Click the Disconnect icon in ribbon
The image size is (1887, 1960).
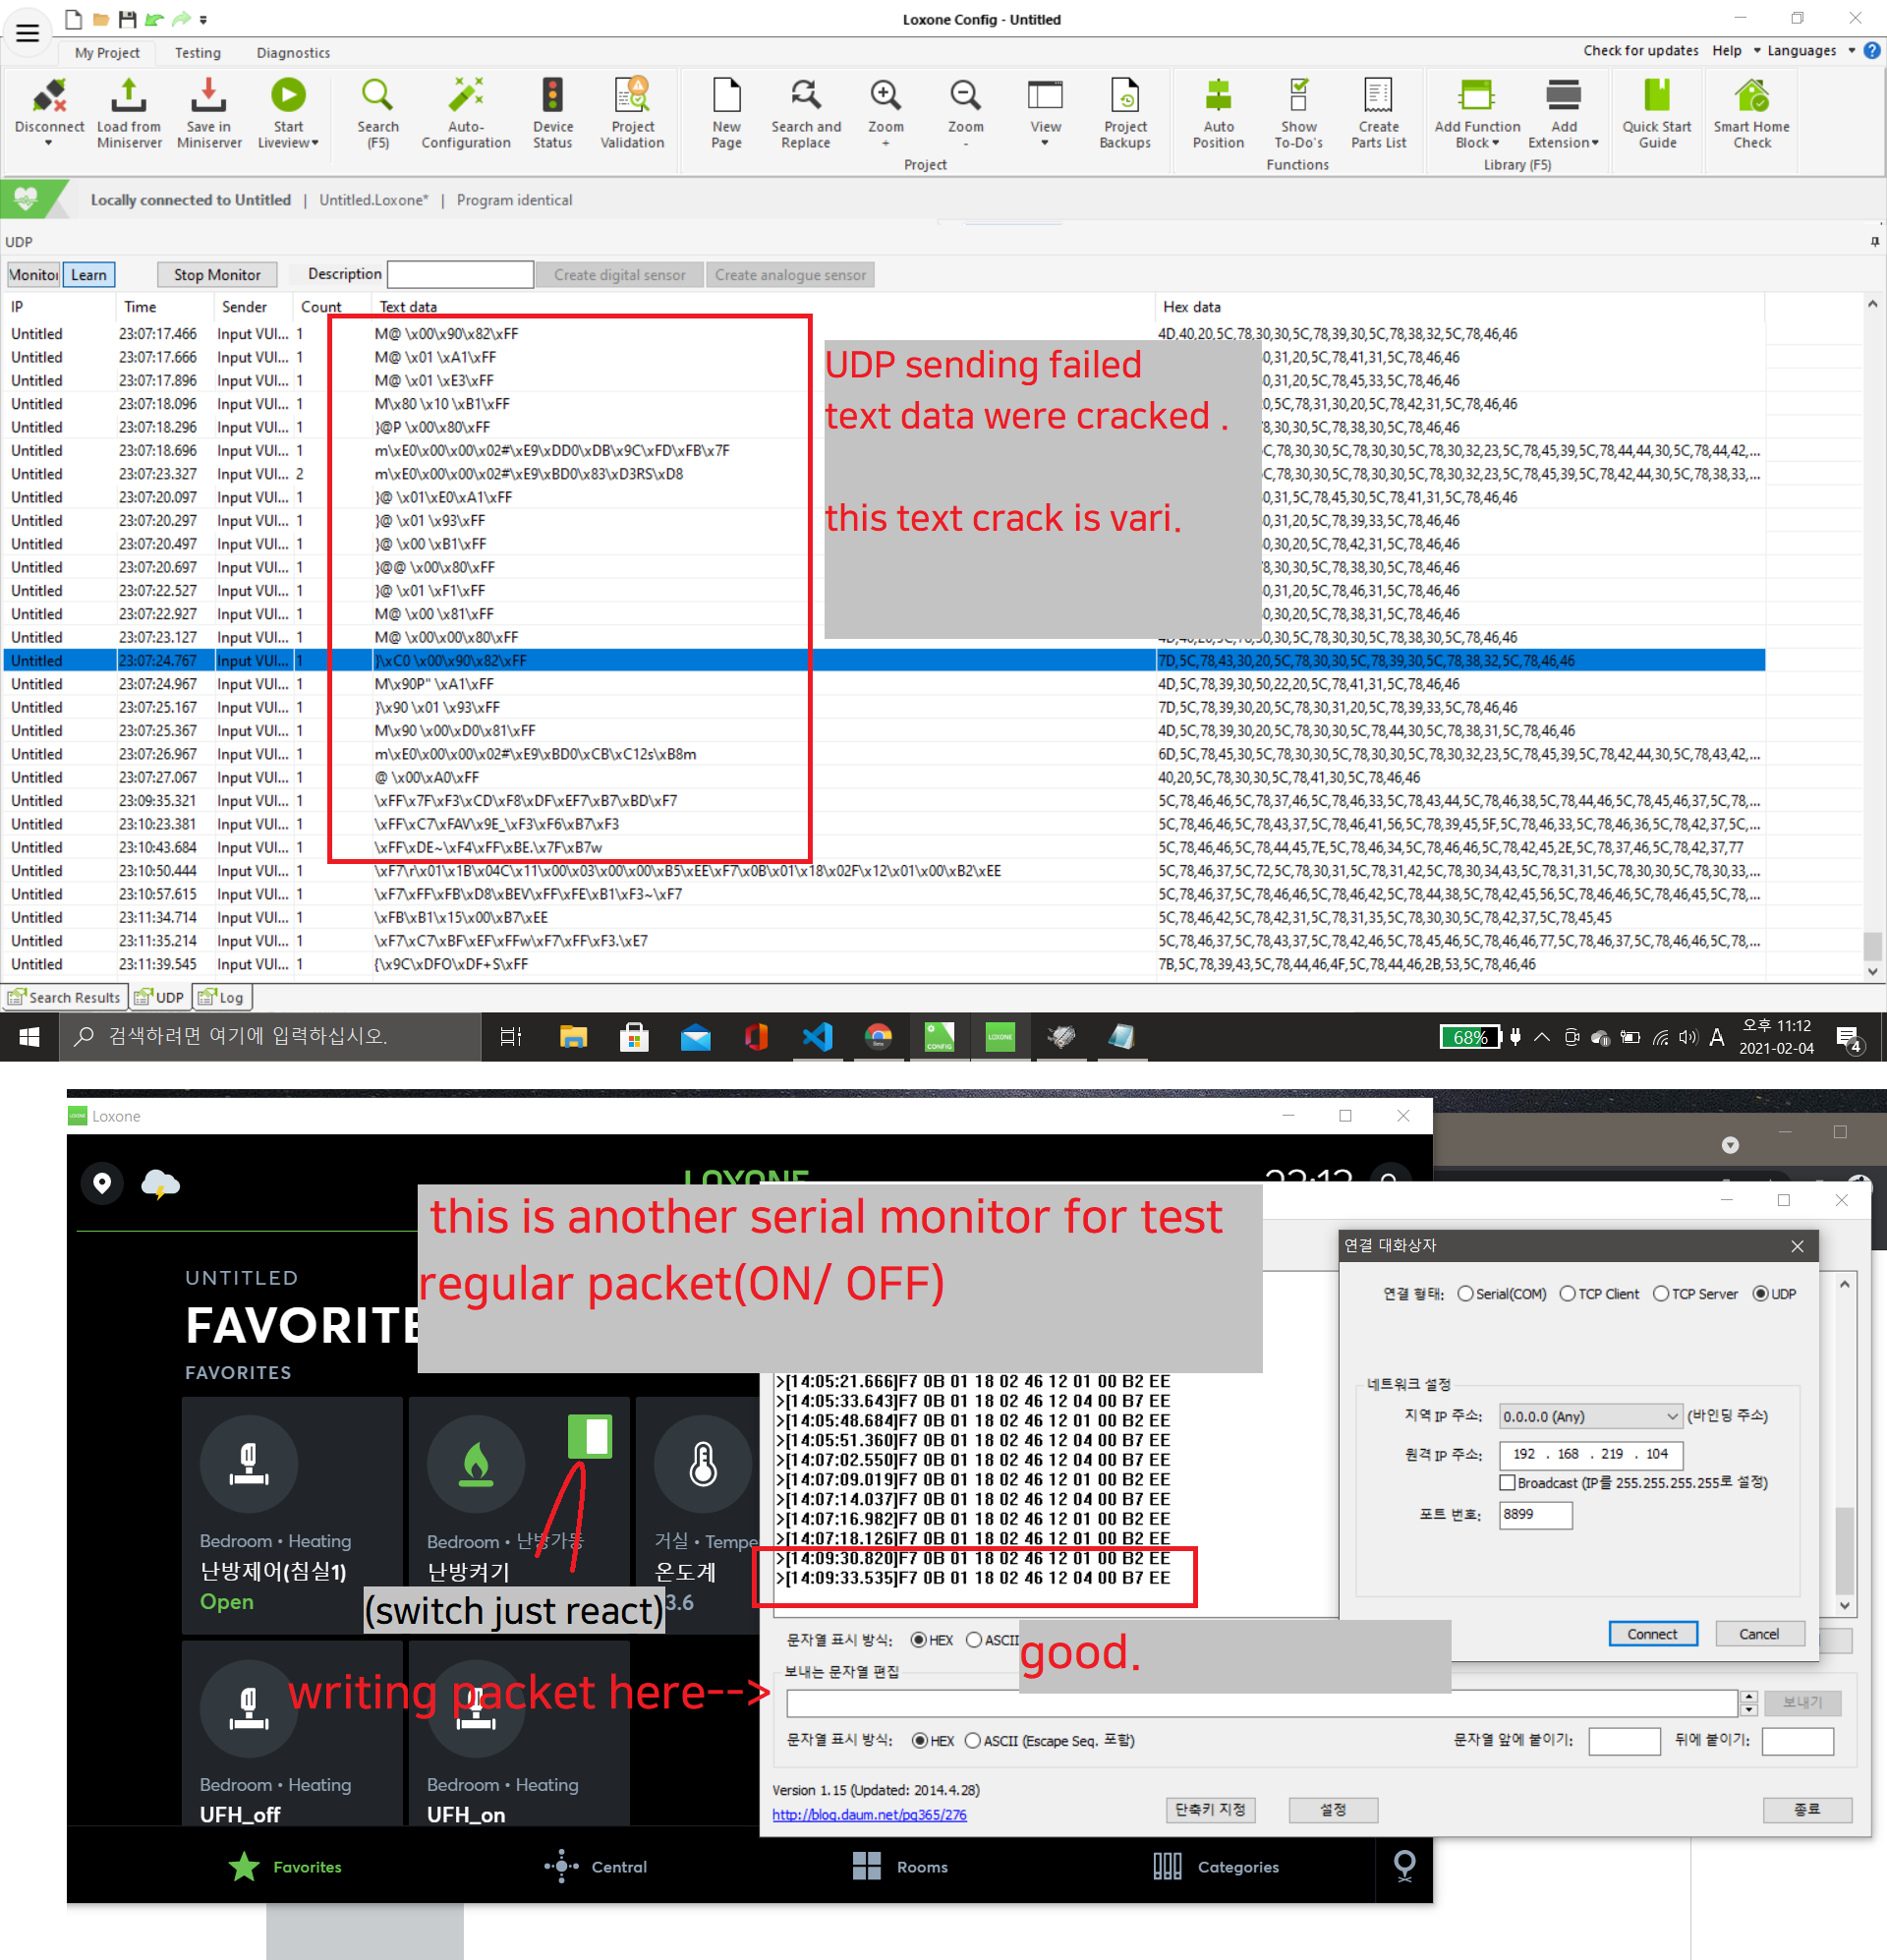tap(49, 97)
